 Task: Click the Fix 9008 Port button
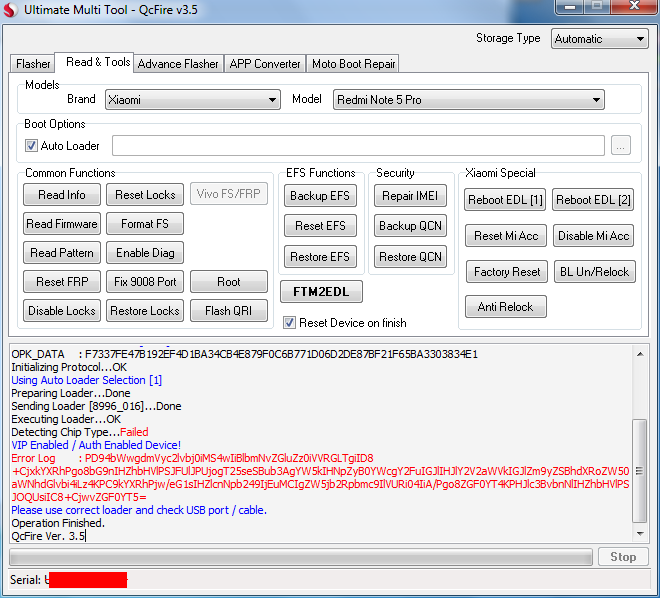click(145, 282)
